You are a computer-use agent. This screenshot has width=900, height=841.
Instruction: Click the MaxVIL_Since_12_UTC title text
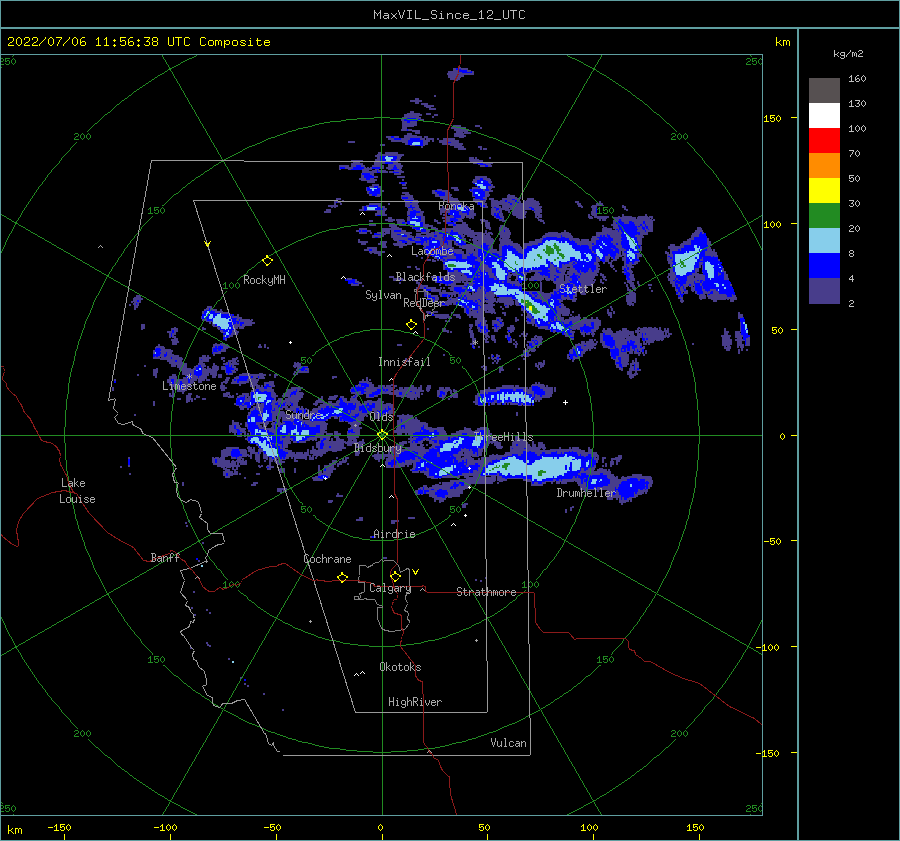[x=449, y=15]
